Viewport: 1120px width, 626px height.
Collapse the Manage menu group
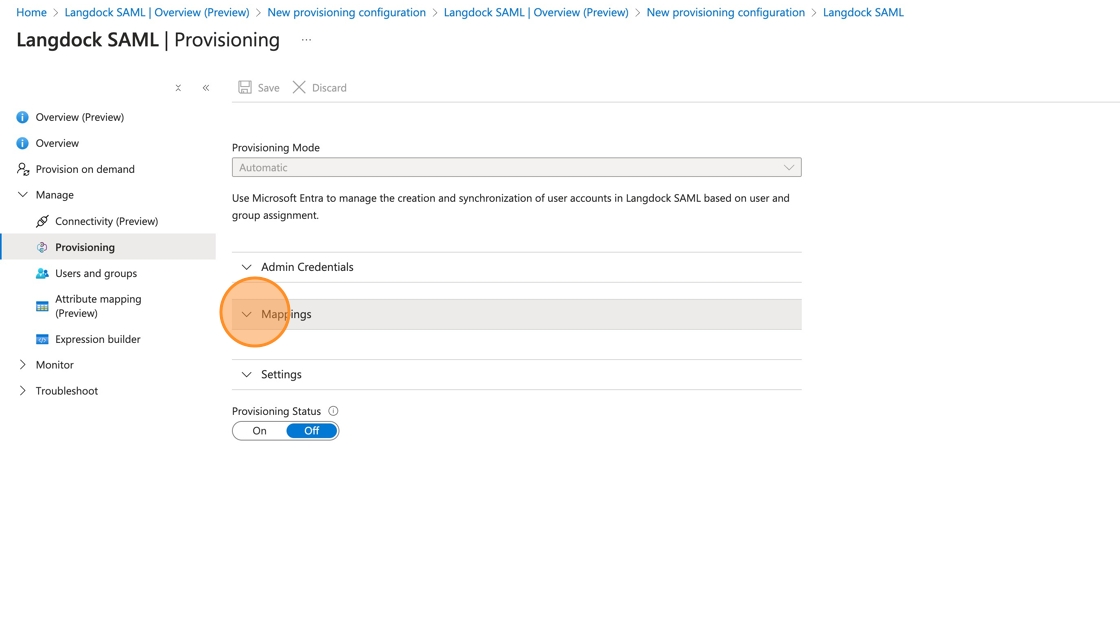[22, 195]
